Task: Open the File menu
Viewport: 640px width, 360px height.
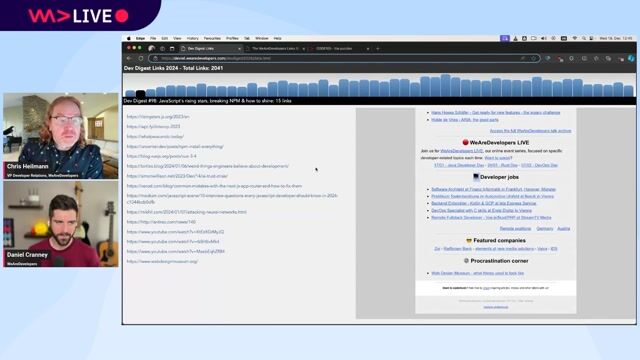Action: click(153, 38)
